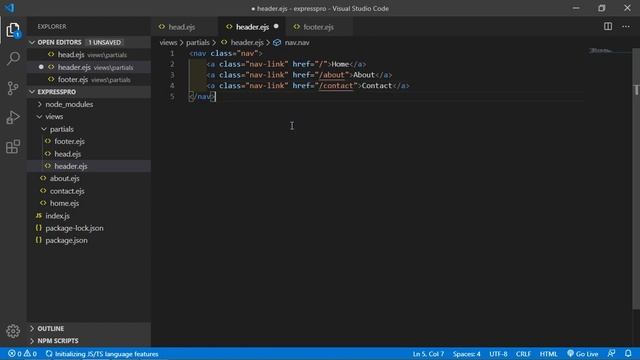Expand the node_modules folder
The width and height of the screenshot is (640, 360).
[40, 104]
